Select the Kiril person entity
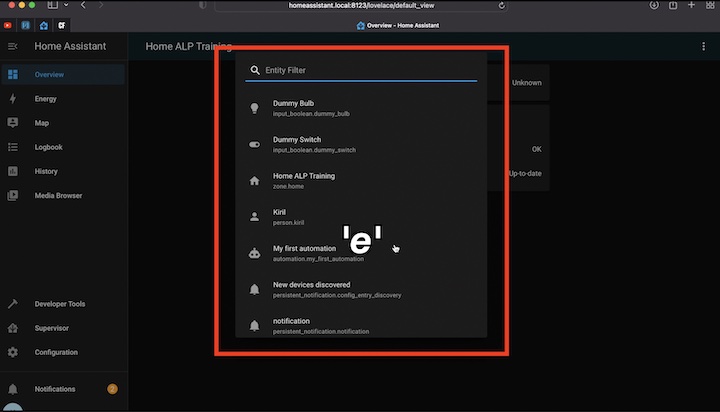 [x=361, y=217]
